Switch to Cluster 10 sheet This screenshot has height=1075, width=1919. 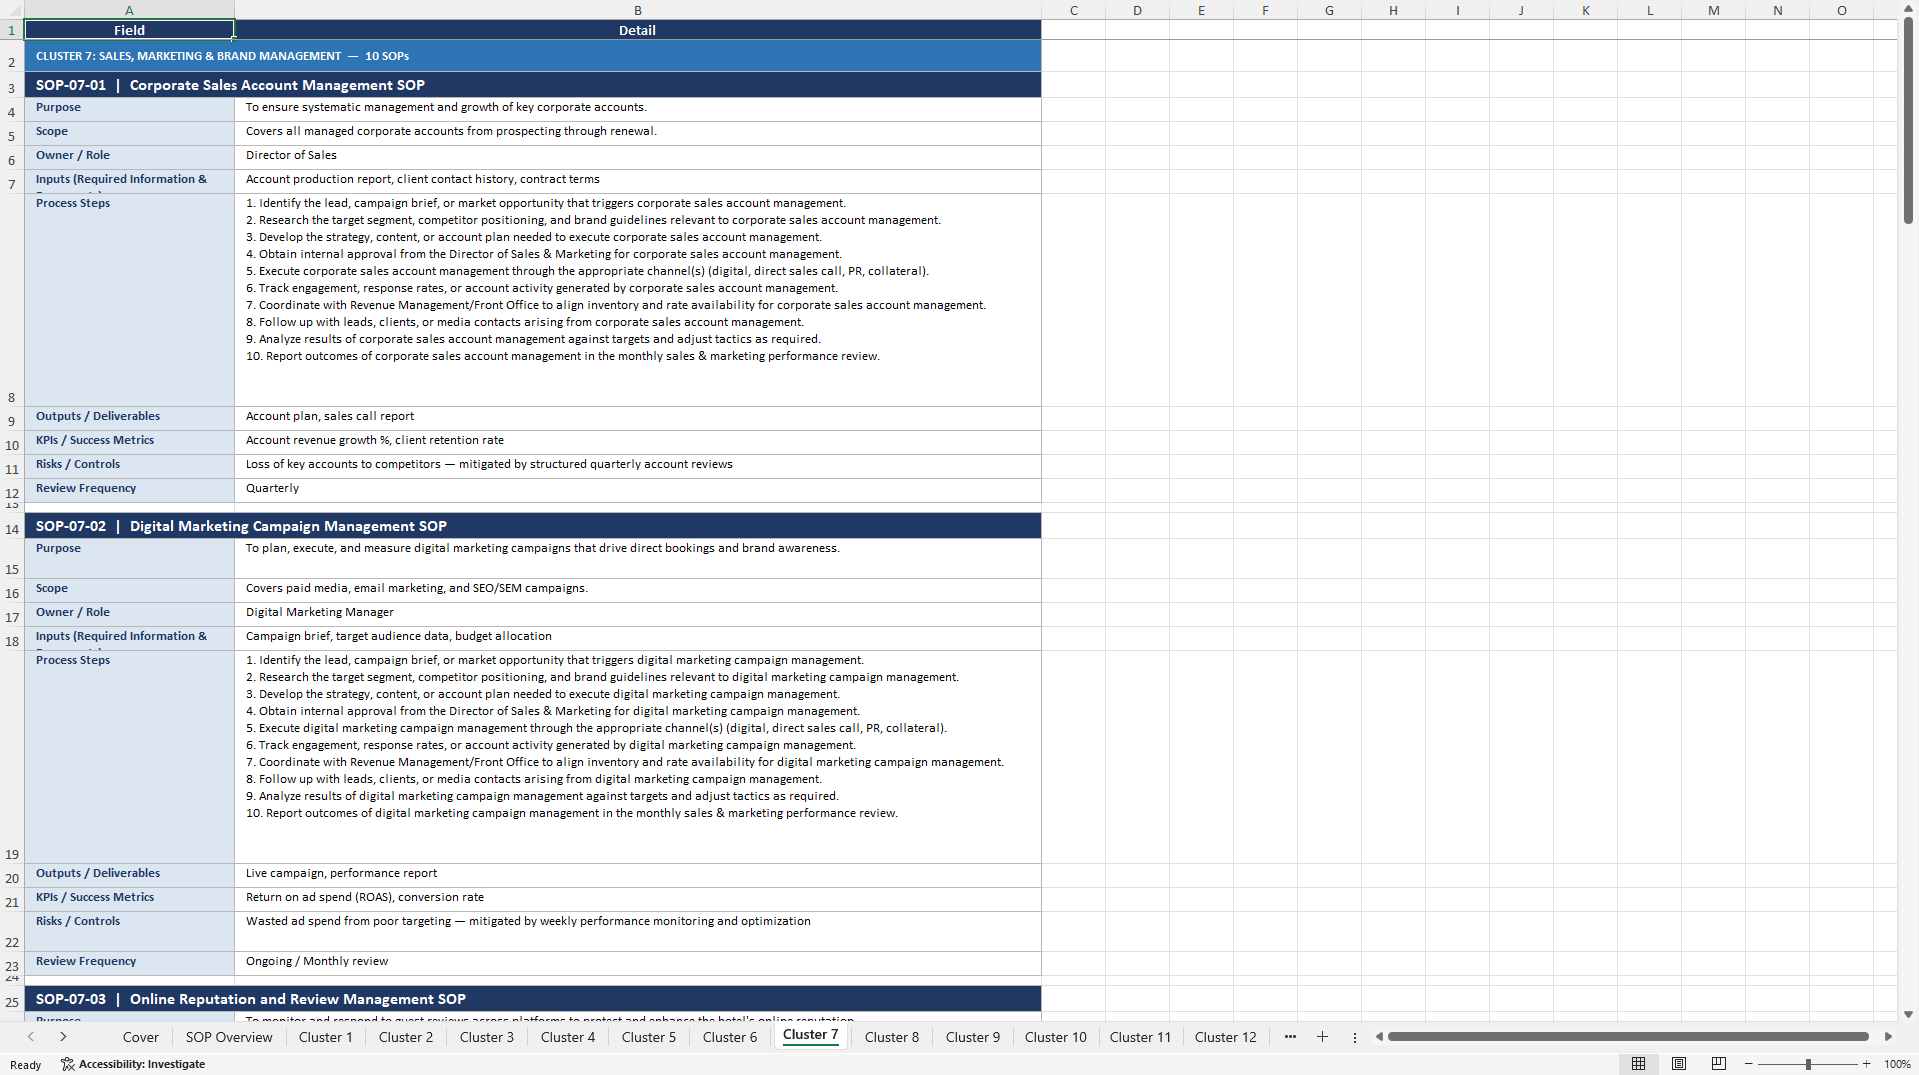[1055, 1037]
